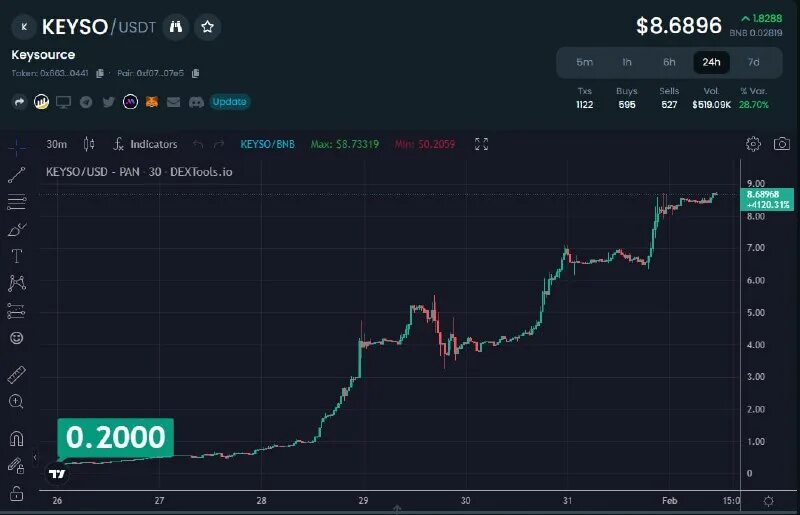Click the redo arrow in chart toolbar
This screenshot has width=800, height=515.
219,144
